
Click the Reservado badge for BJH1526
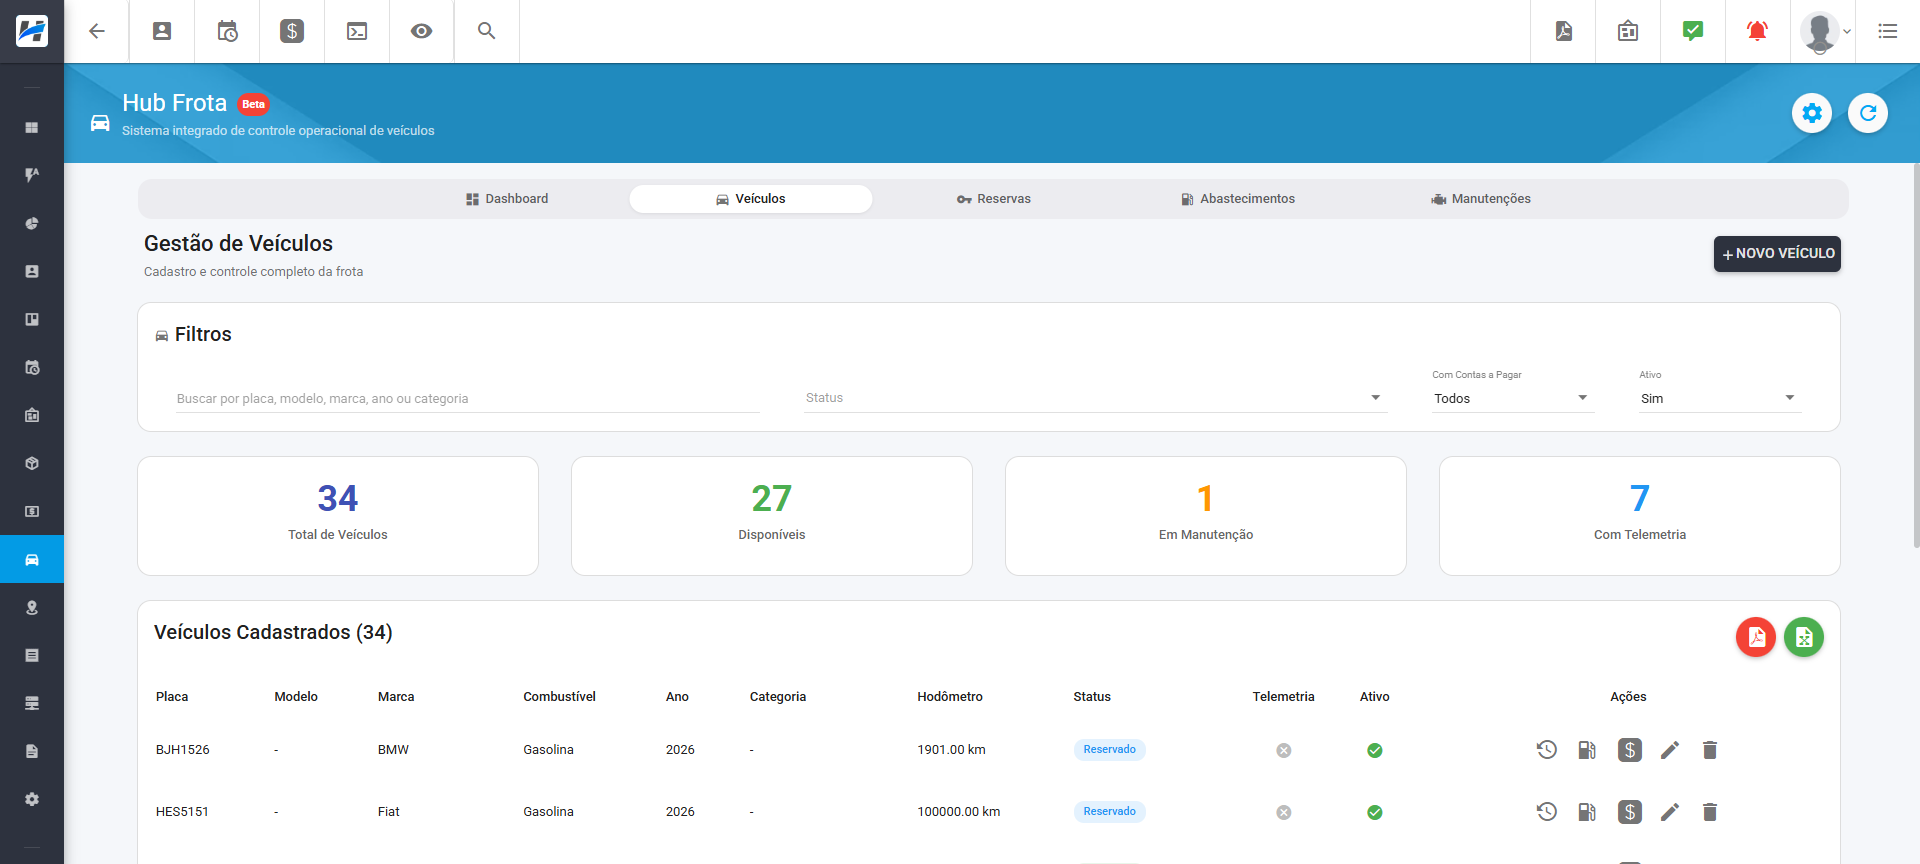click(1110, 749)
